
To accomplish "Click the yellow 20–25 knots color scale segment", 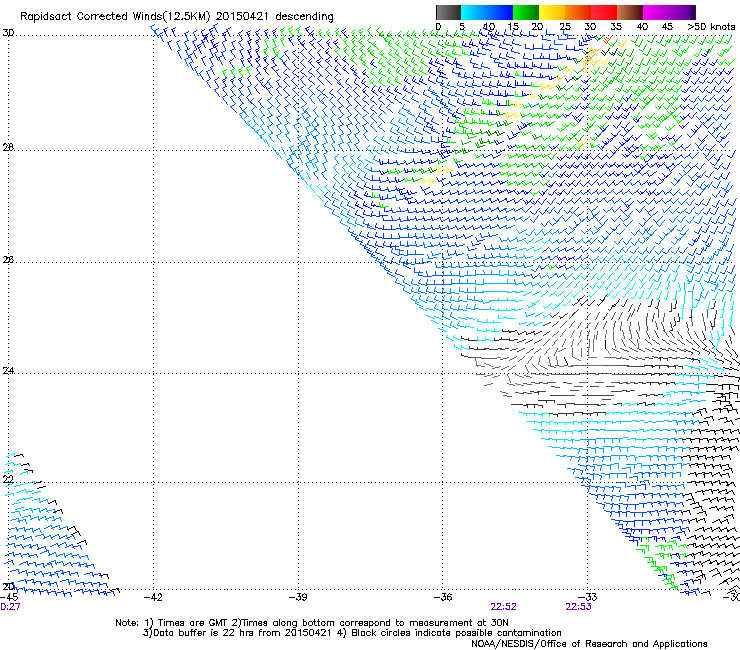I will pos(552,12).
